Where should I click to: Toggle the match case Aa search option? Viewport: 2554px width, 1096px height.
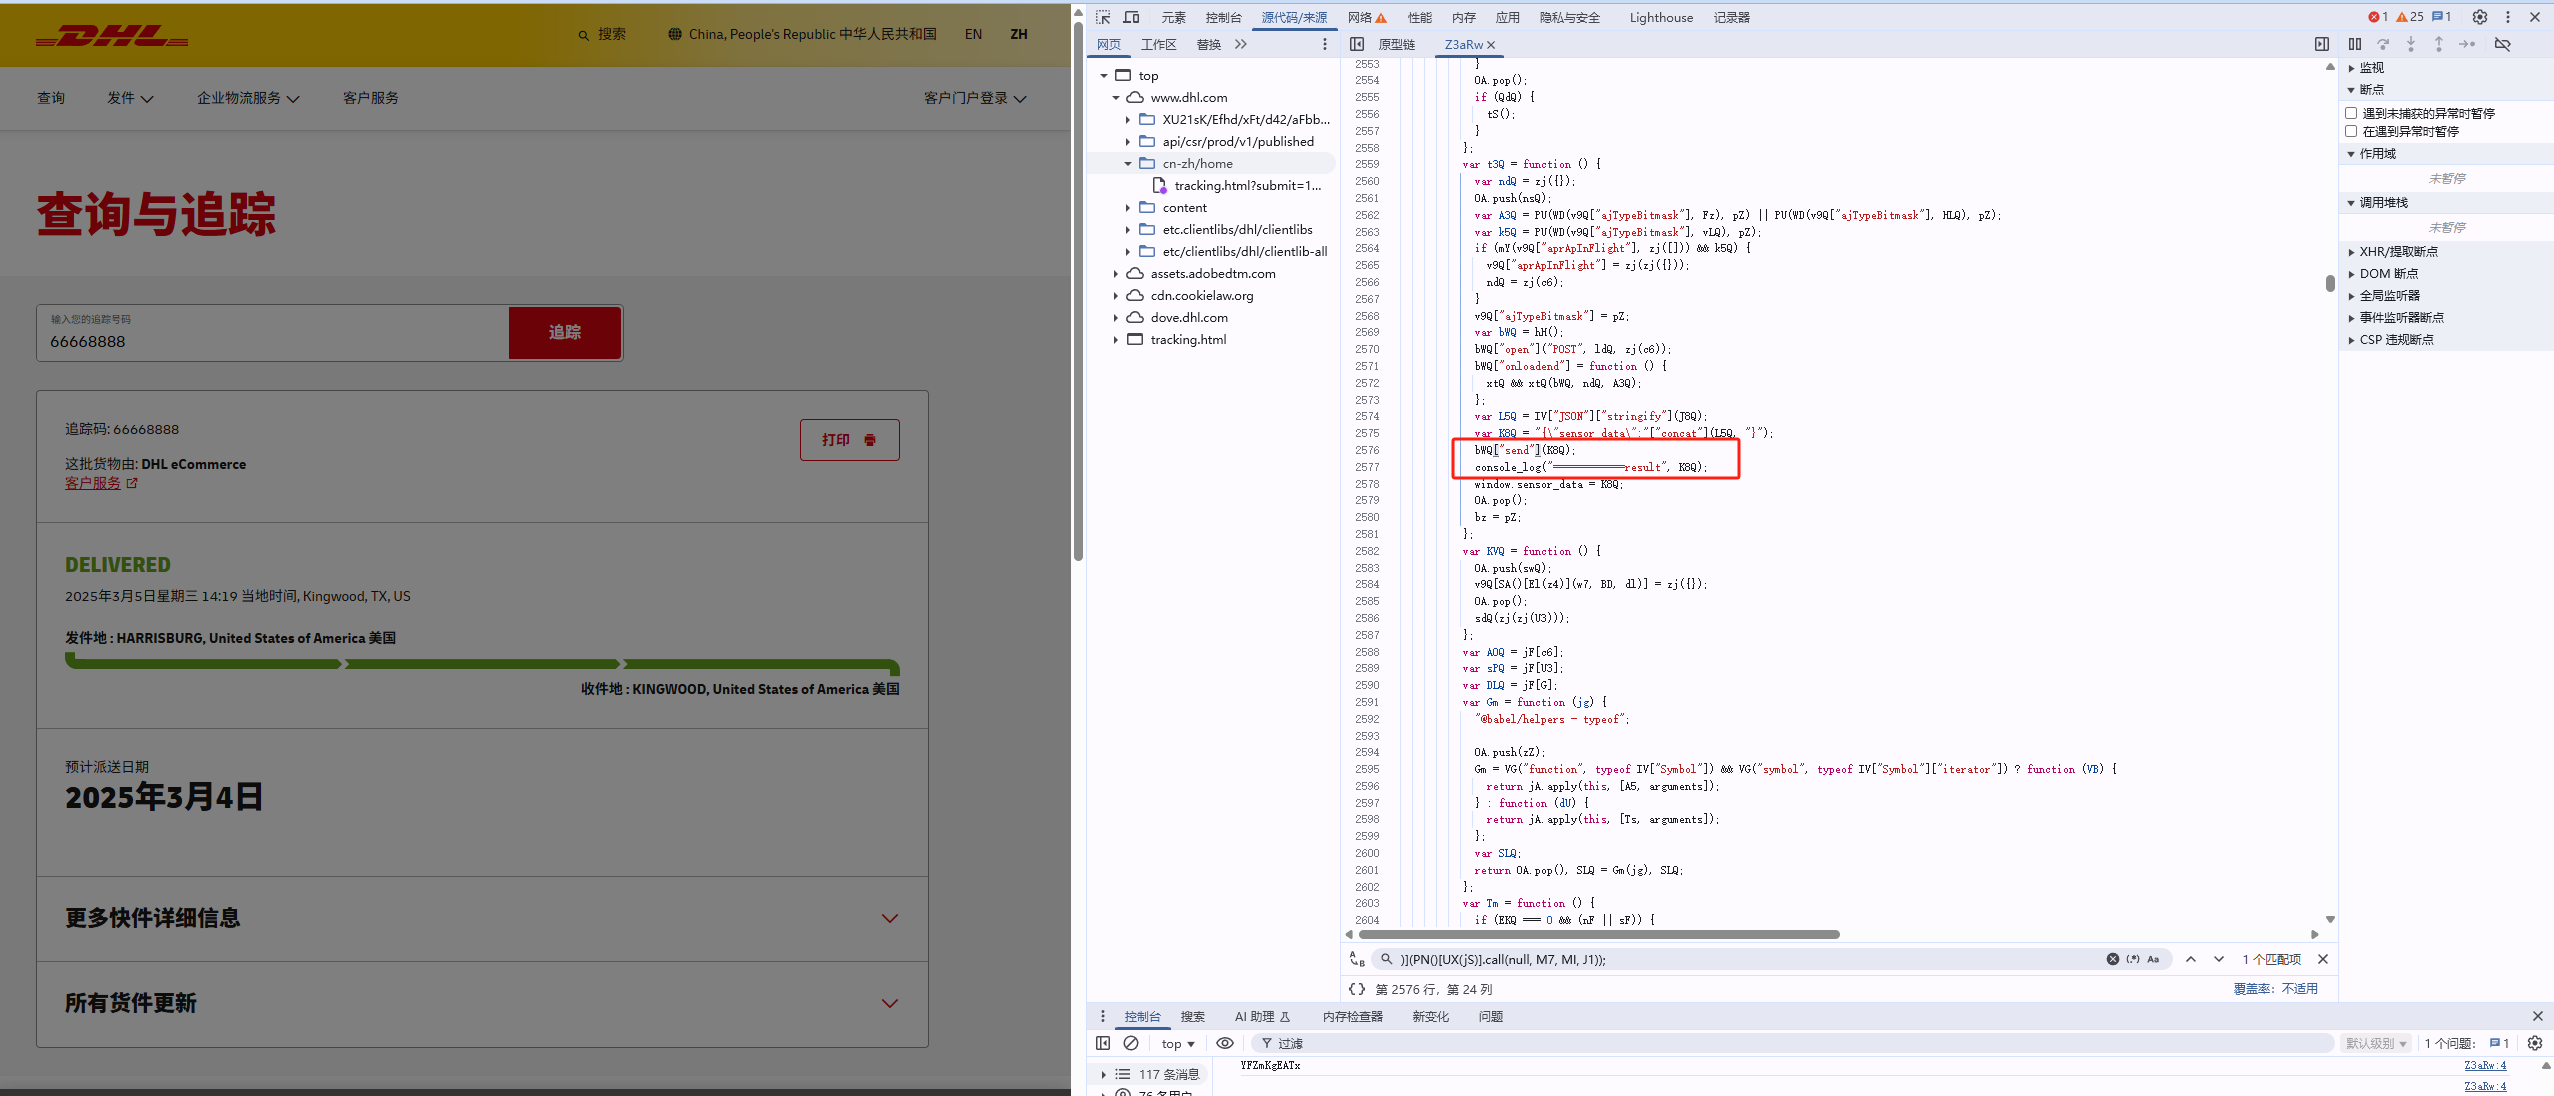pyautogui.click(x=2153, y=959)
